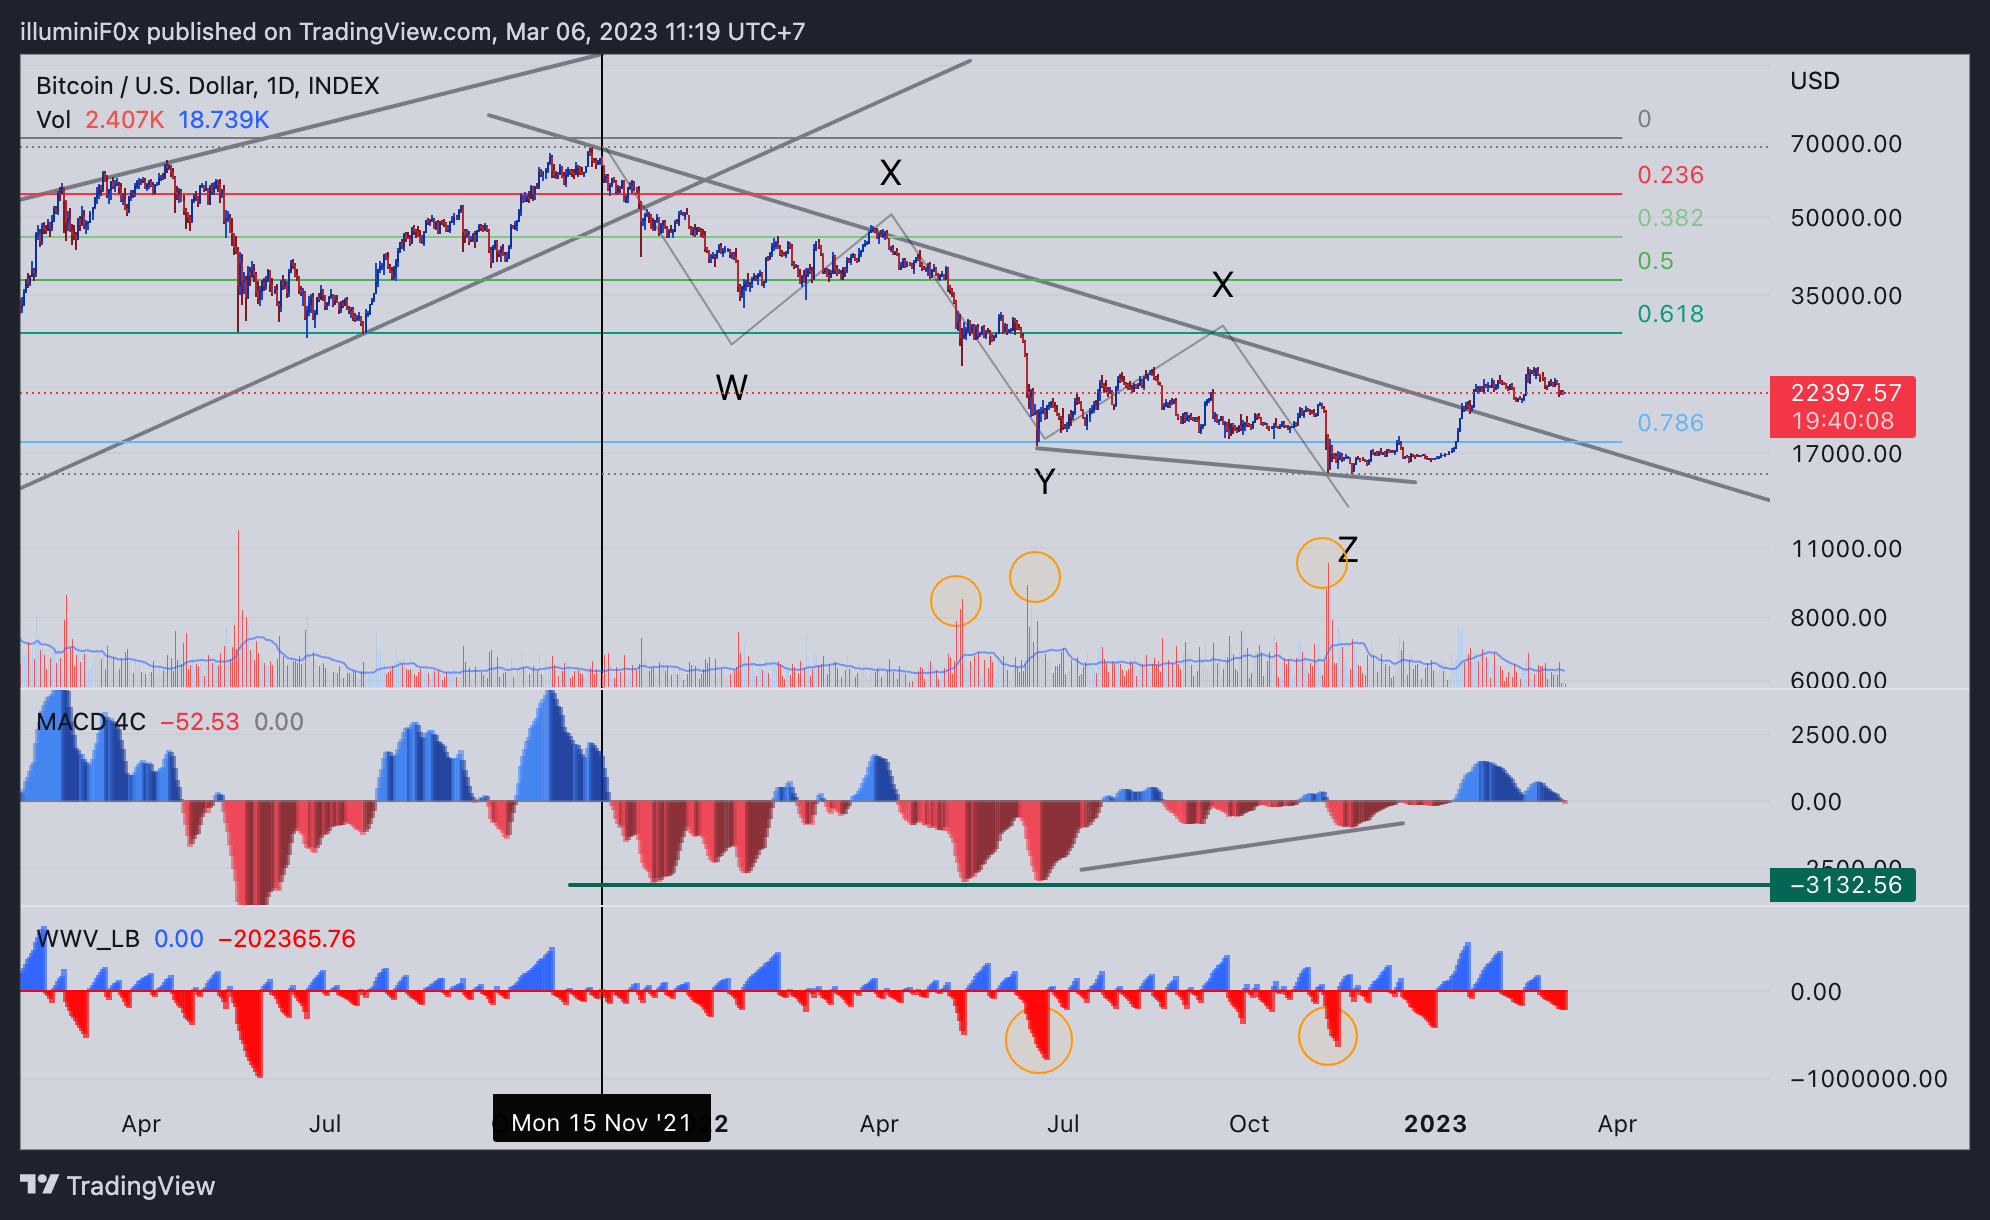Click the 70000.00 price axis label

pyautogui.click(x=1846, y=144)
